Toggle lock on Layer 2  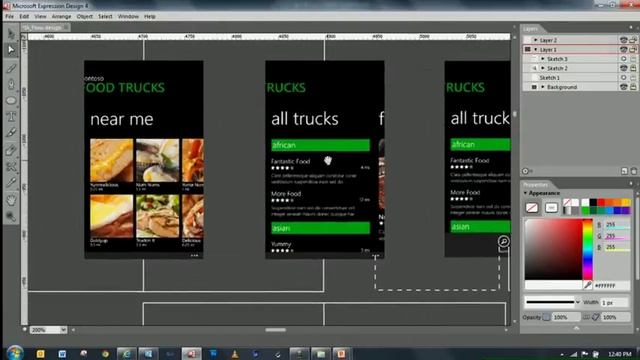[x=633, y=40]
